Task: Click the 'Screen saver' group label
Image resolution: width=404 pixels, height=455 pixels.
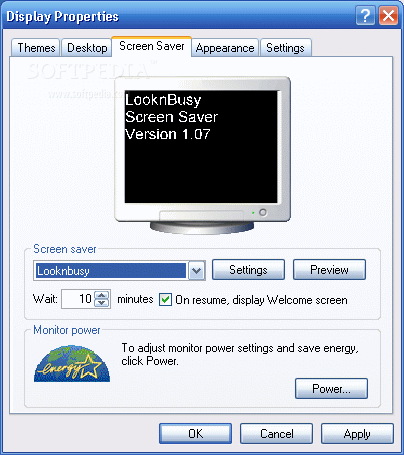Action: pyautogui.click(x=65, y=249)
